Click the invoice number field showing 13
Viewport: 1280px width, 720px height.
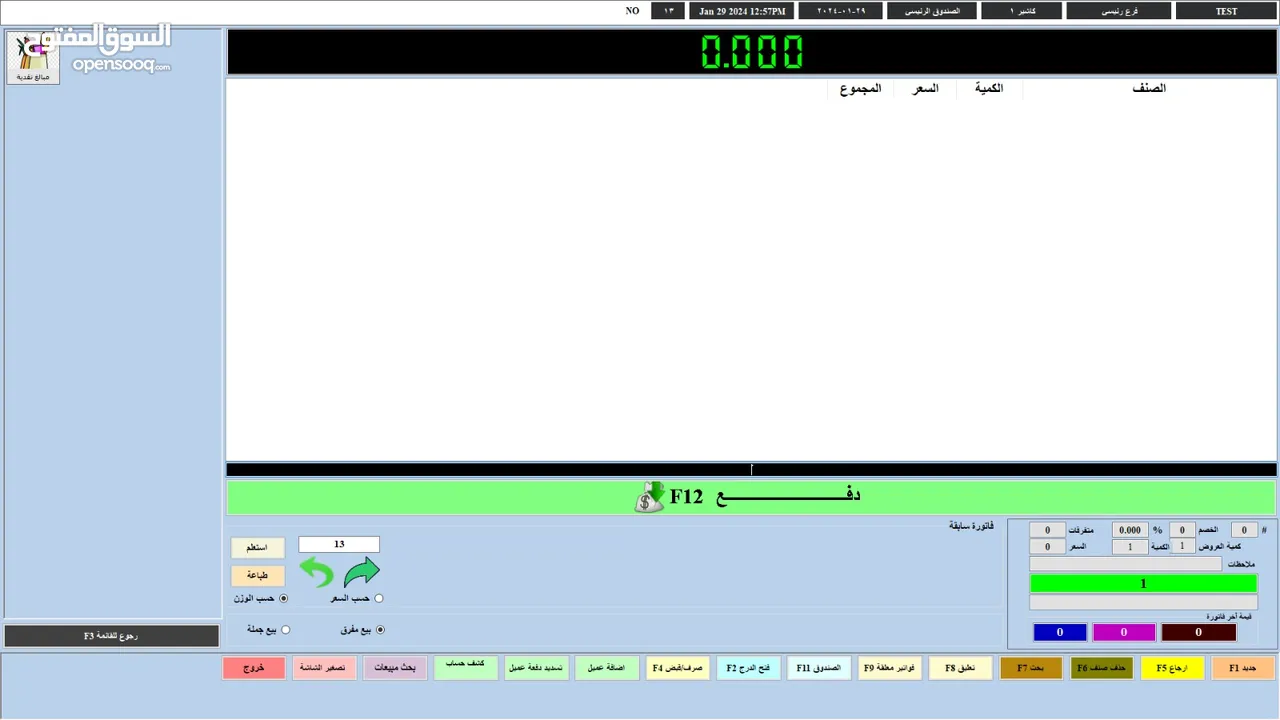(339, 544)
